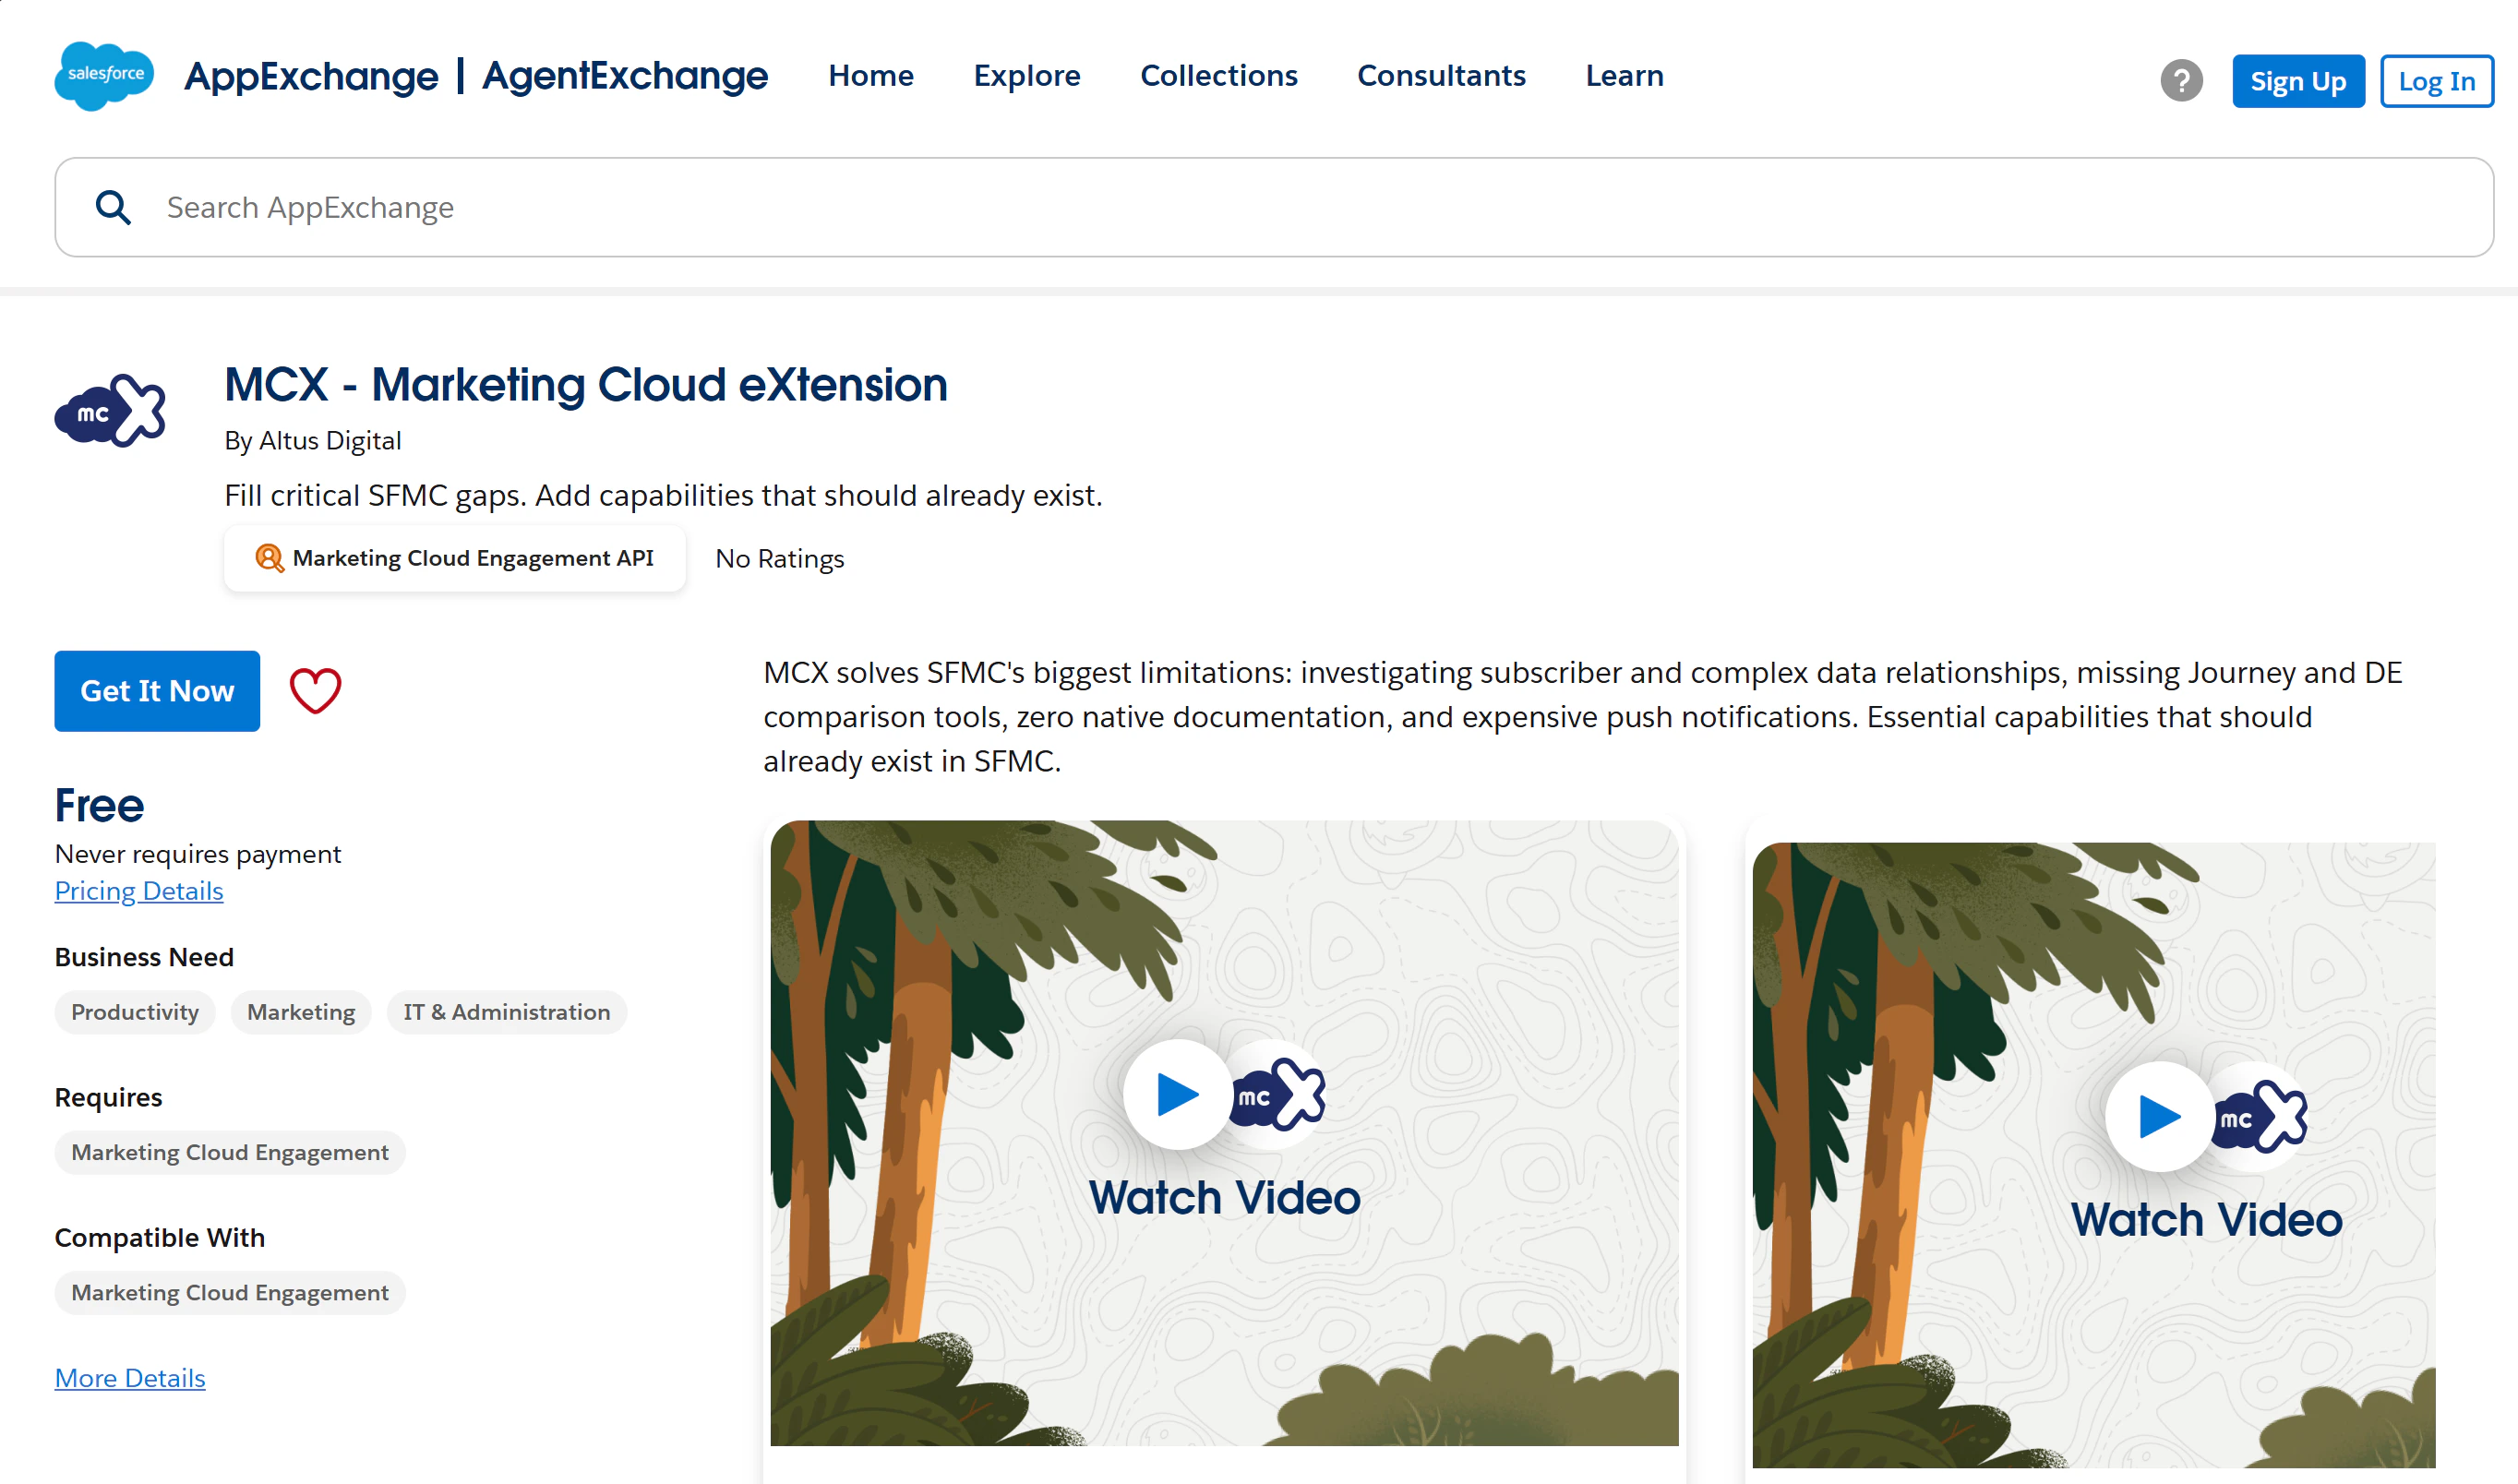Click the Salesforce cloud logo

104,76
